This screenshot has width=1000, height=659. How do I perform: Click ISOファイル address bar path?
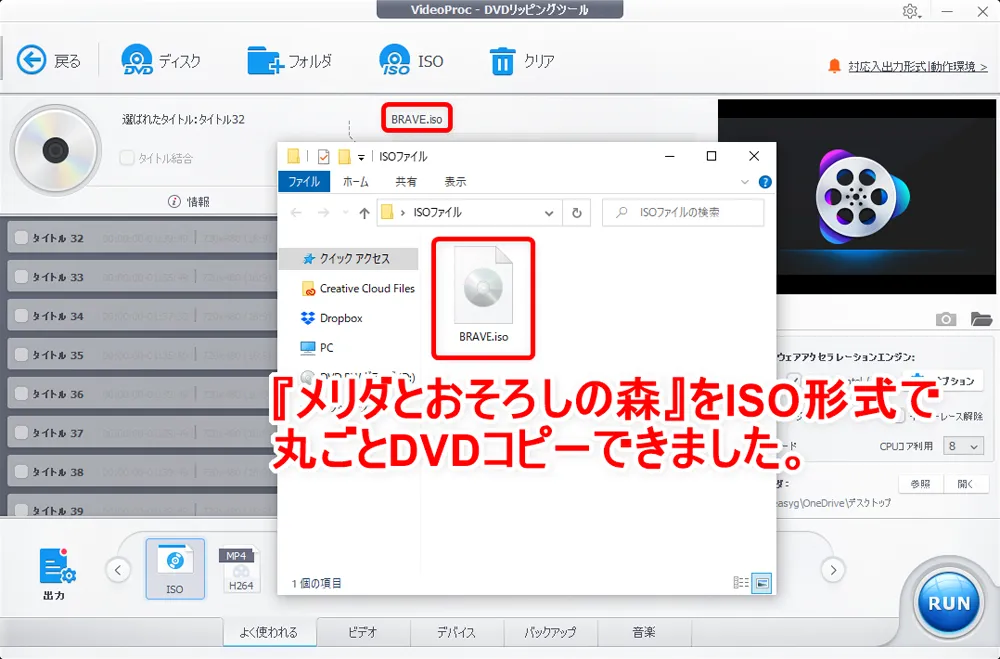[438, 212]
